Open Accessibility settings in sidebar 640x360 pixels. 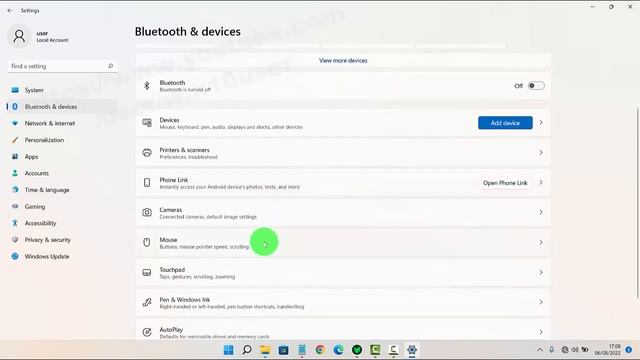[62, 223]
